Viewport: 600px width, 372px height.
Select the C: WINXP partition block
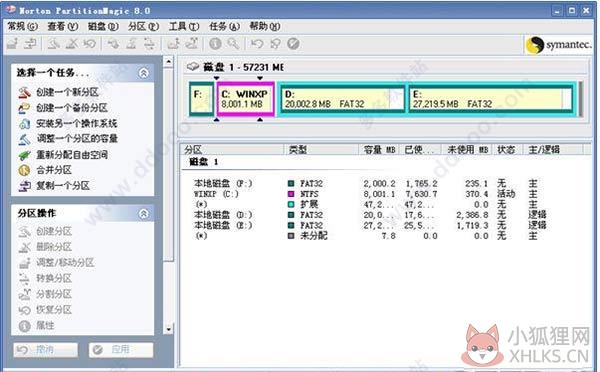[246, 99]
